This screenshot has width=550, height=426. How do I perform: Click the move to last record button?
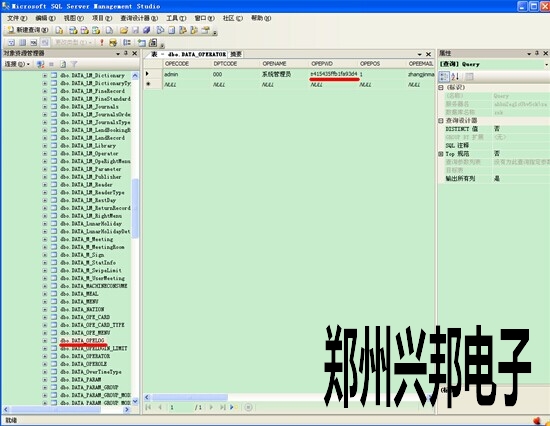pyautogui.click(x=222, y=407)
